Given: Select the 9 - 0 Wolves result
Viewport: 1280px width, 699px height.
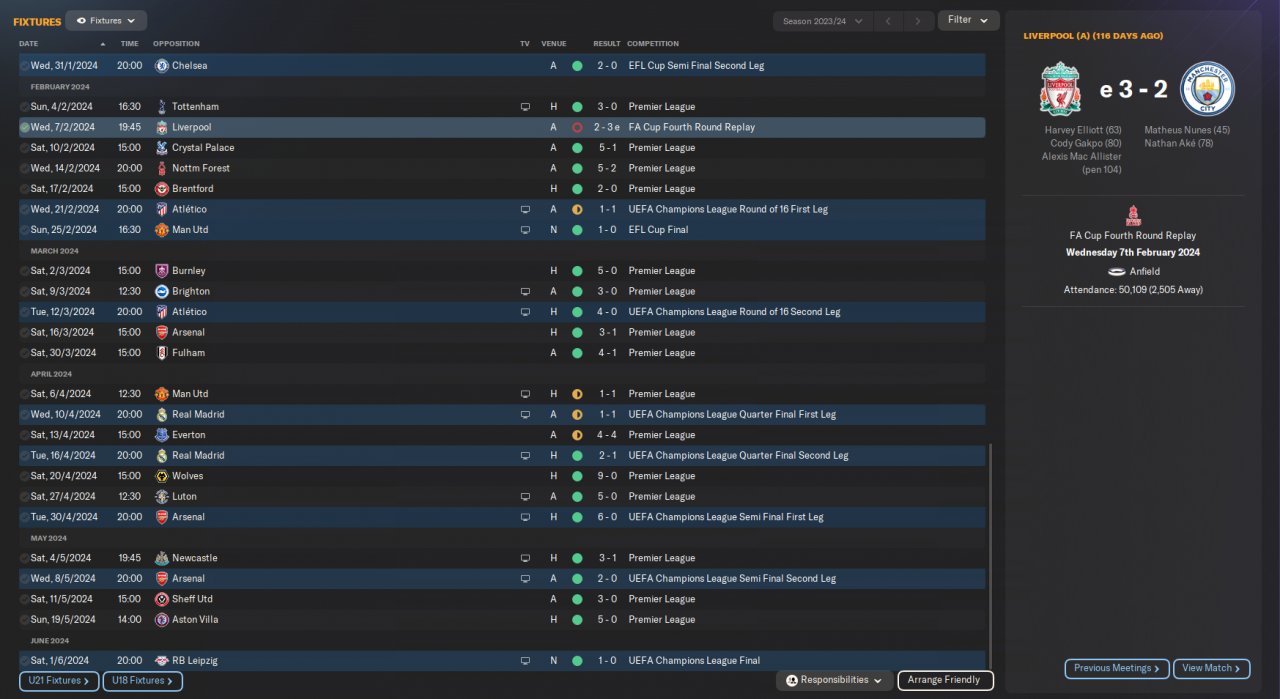Looking at the screenshot, I should [605, 476].
